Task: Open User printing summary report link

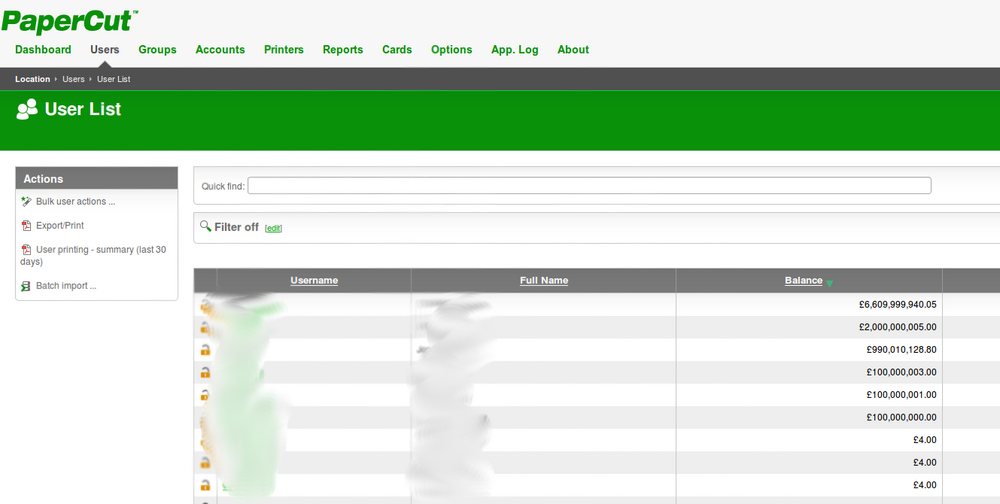Action: pyautogui.click(x=93, y=256)
